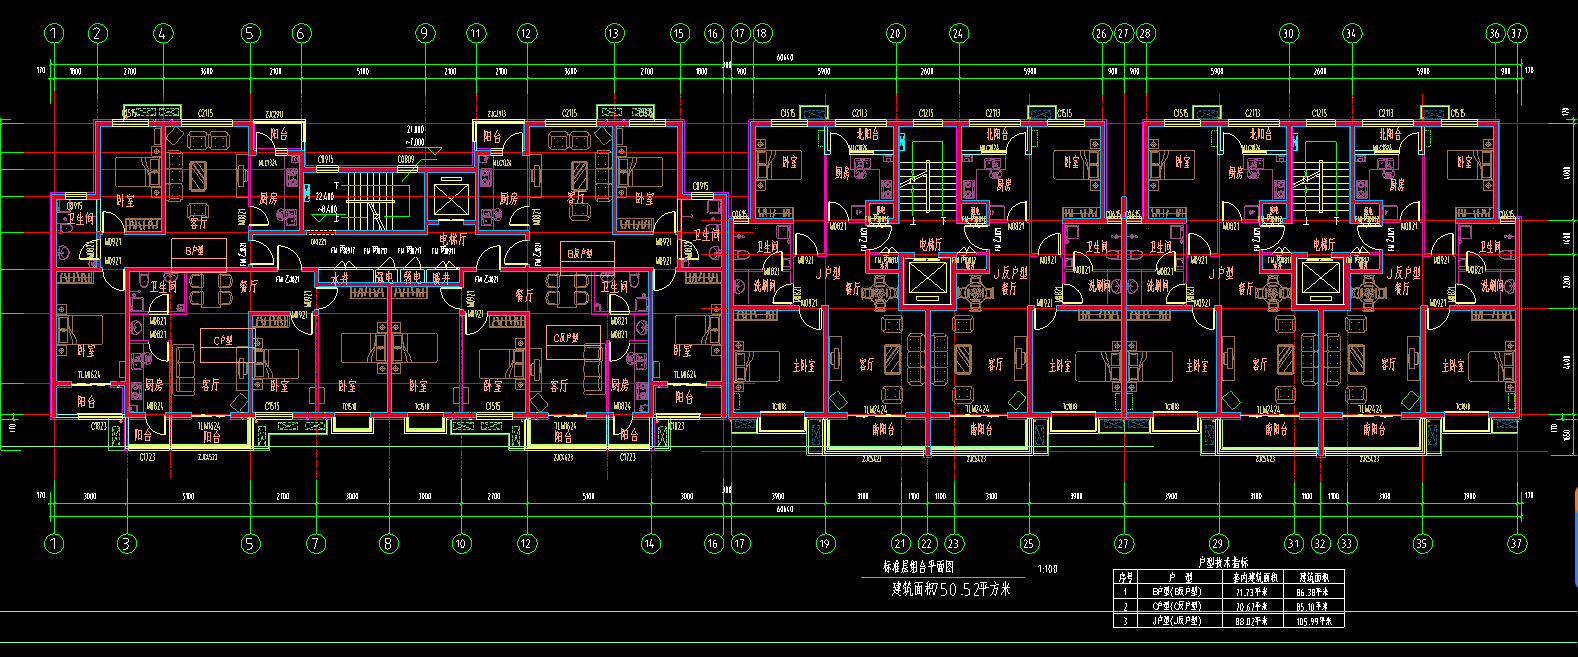Click the 标准层组合平面图 drawing title

point(916,567)
